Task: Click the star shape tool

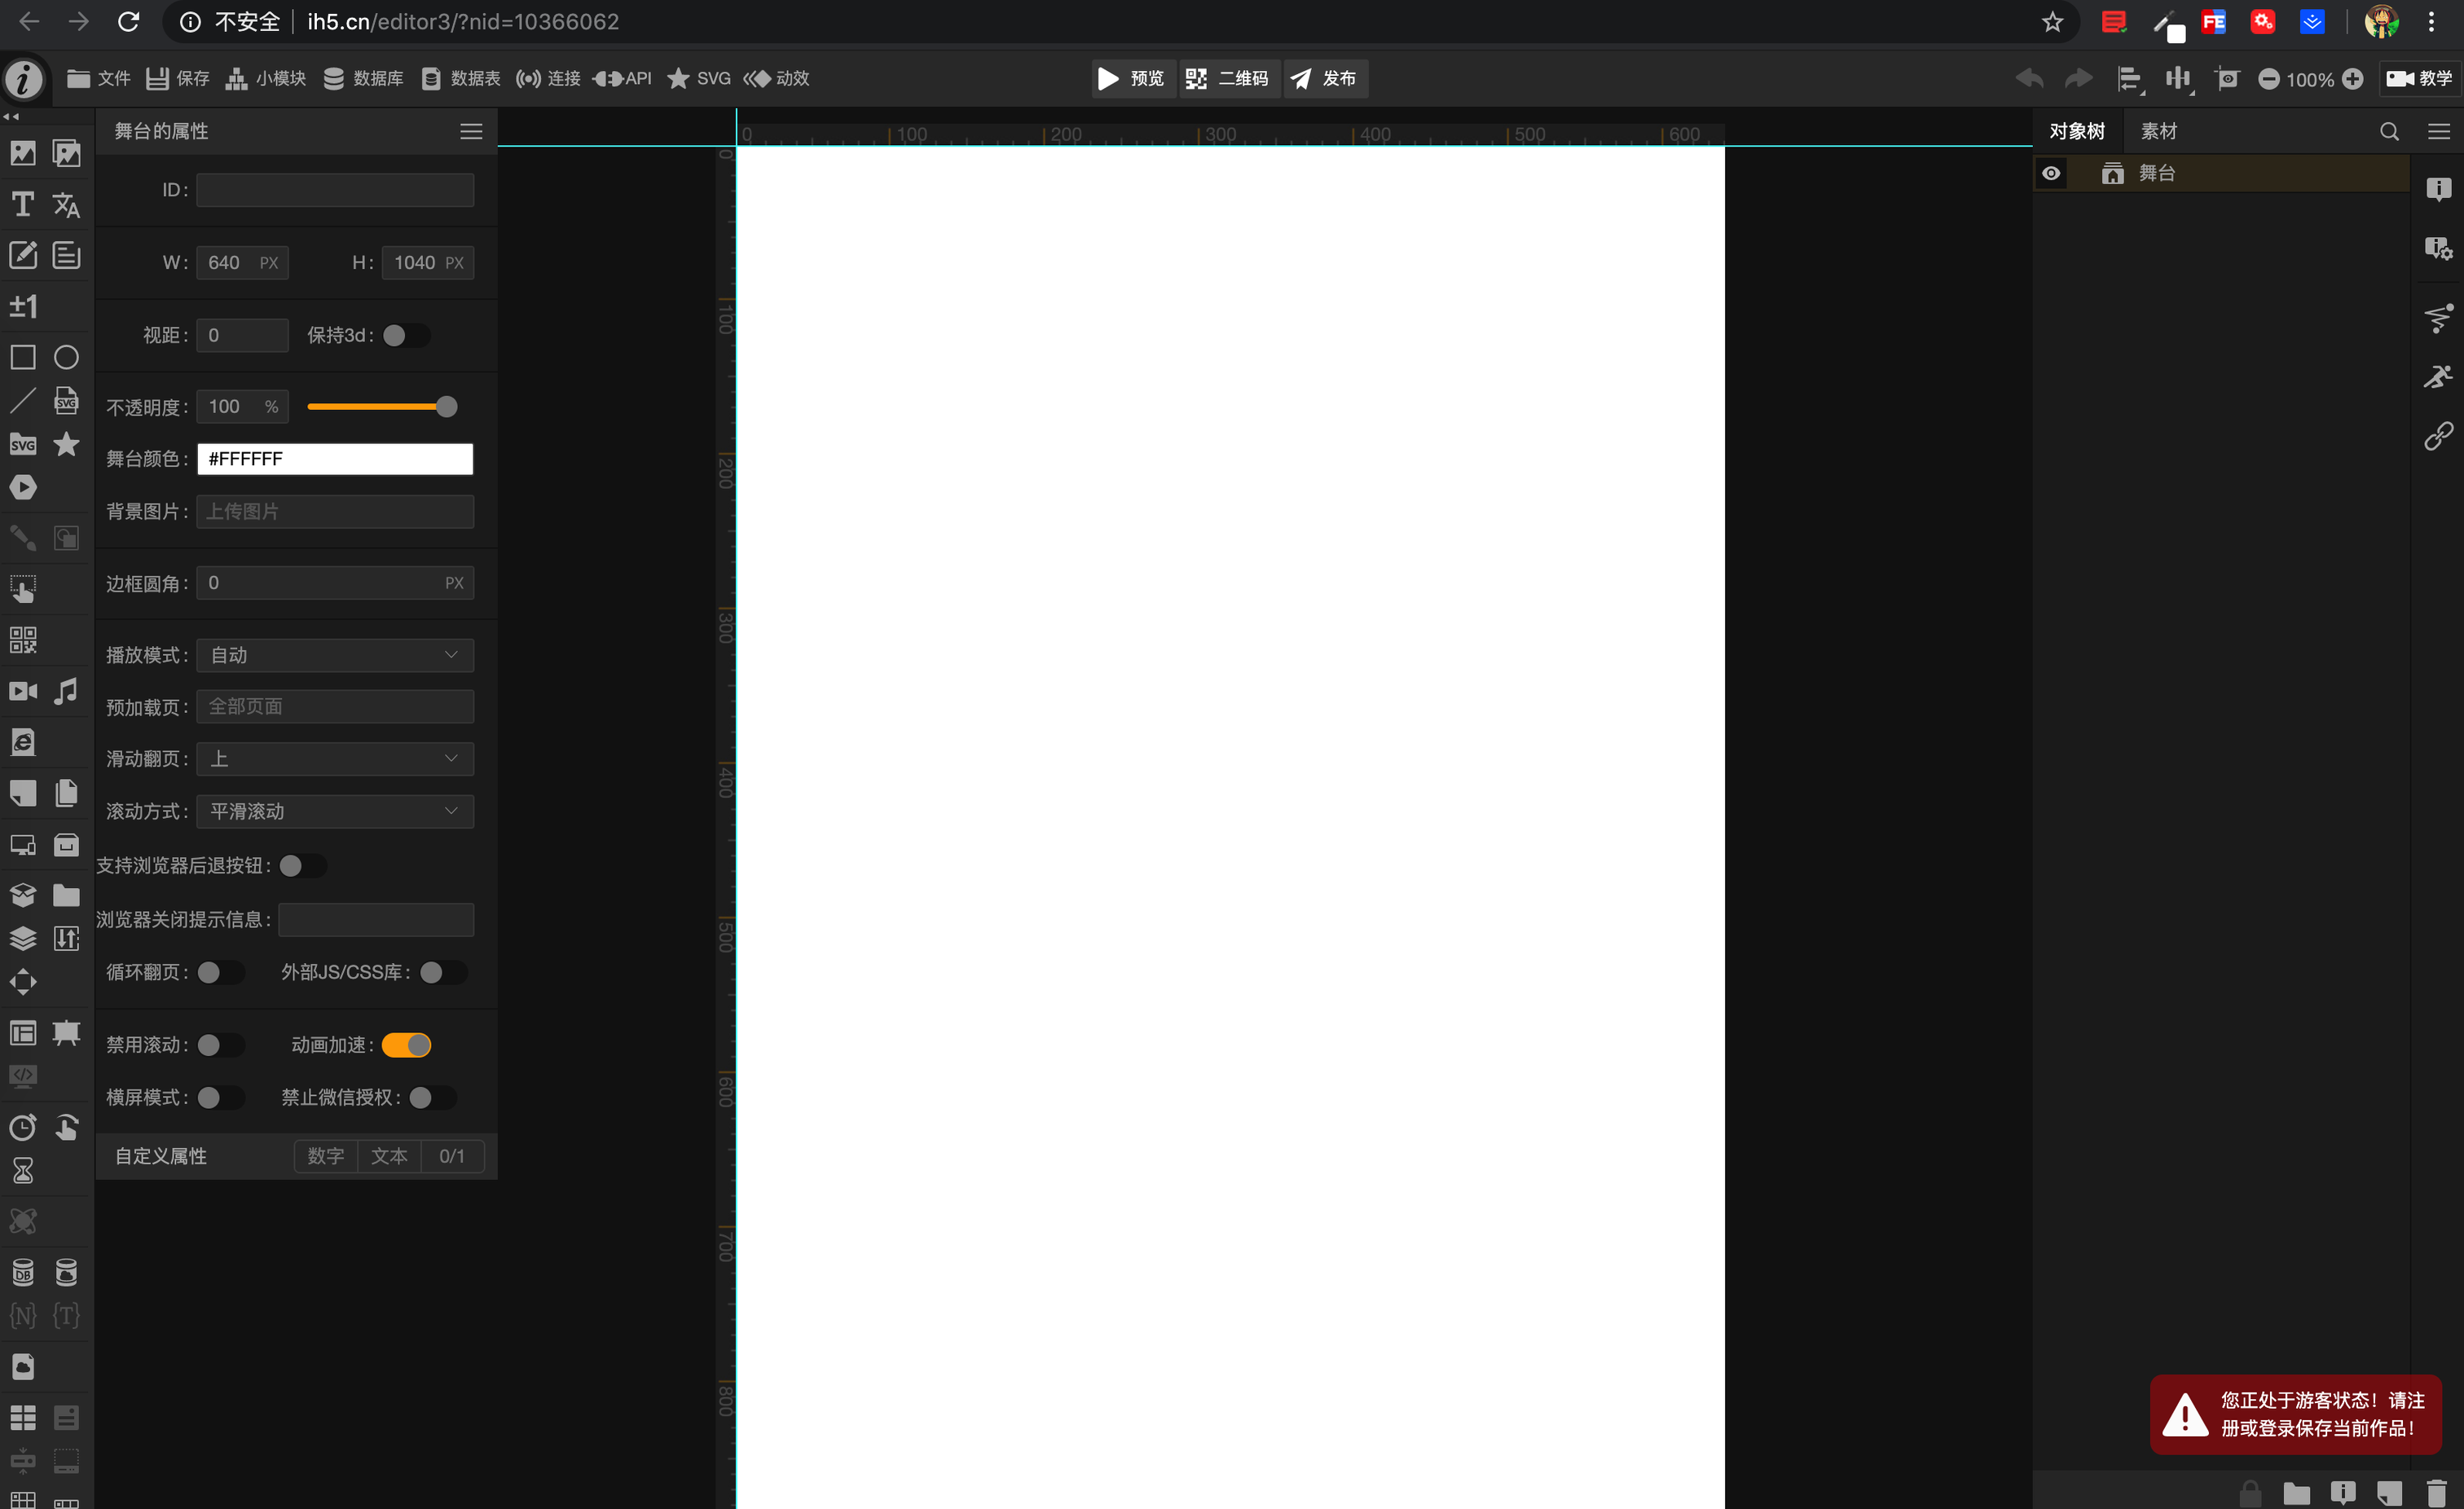Action: pos(66,444)
